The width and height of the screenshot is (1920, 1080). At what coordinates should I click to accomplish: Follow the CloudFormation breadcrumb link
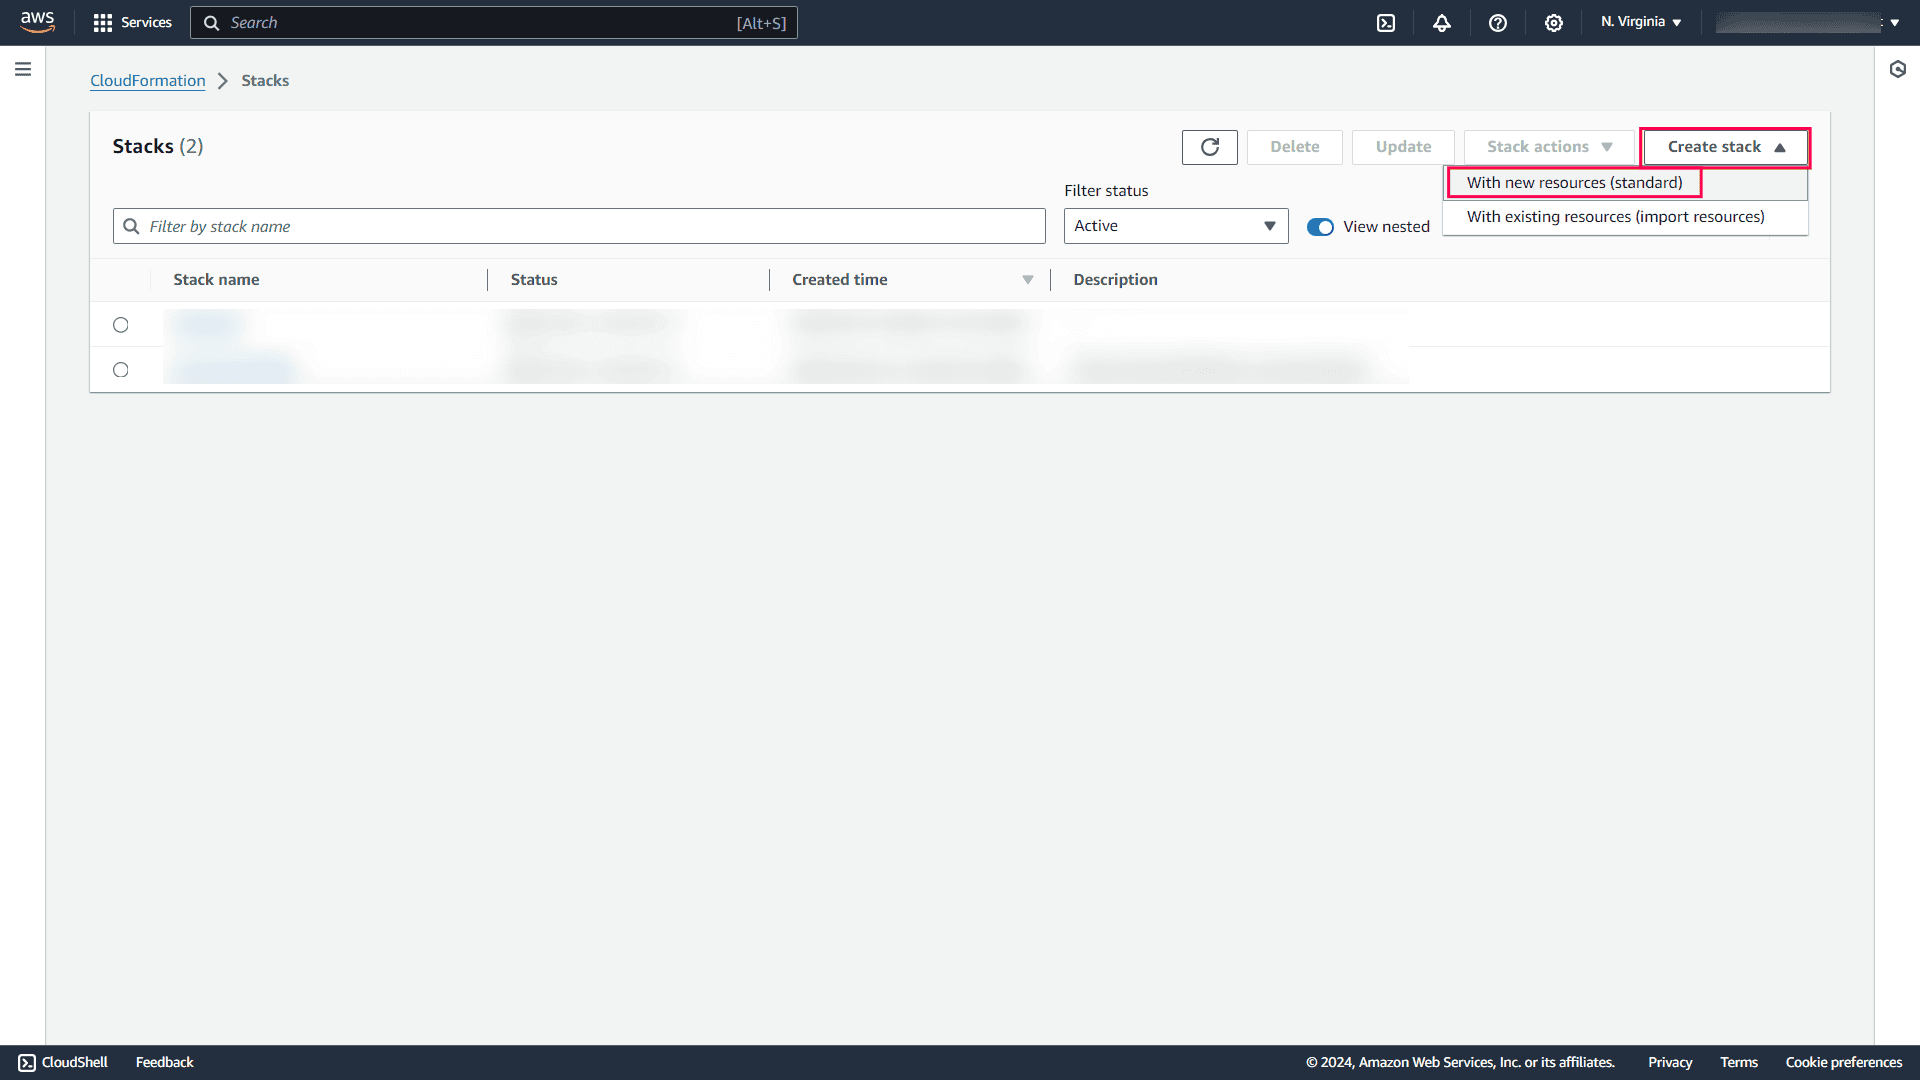147,80
